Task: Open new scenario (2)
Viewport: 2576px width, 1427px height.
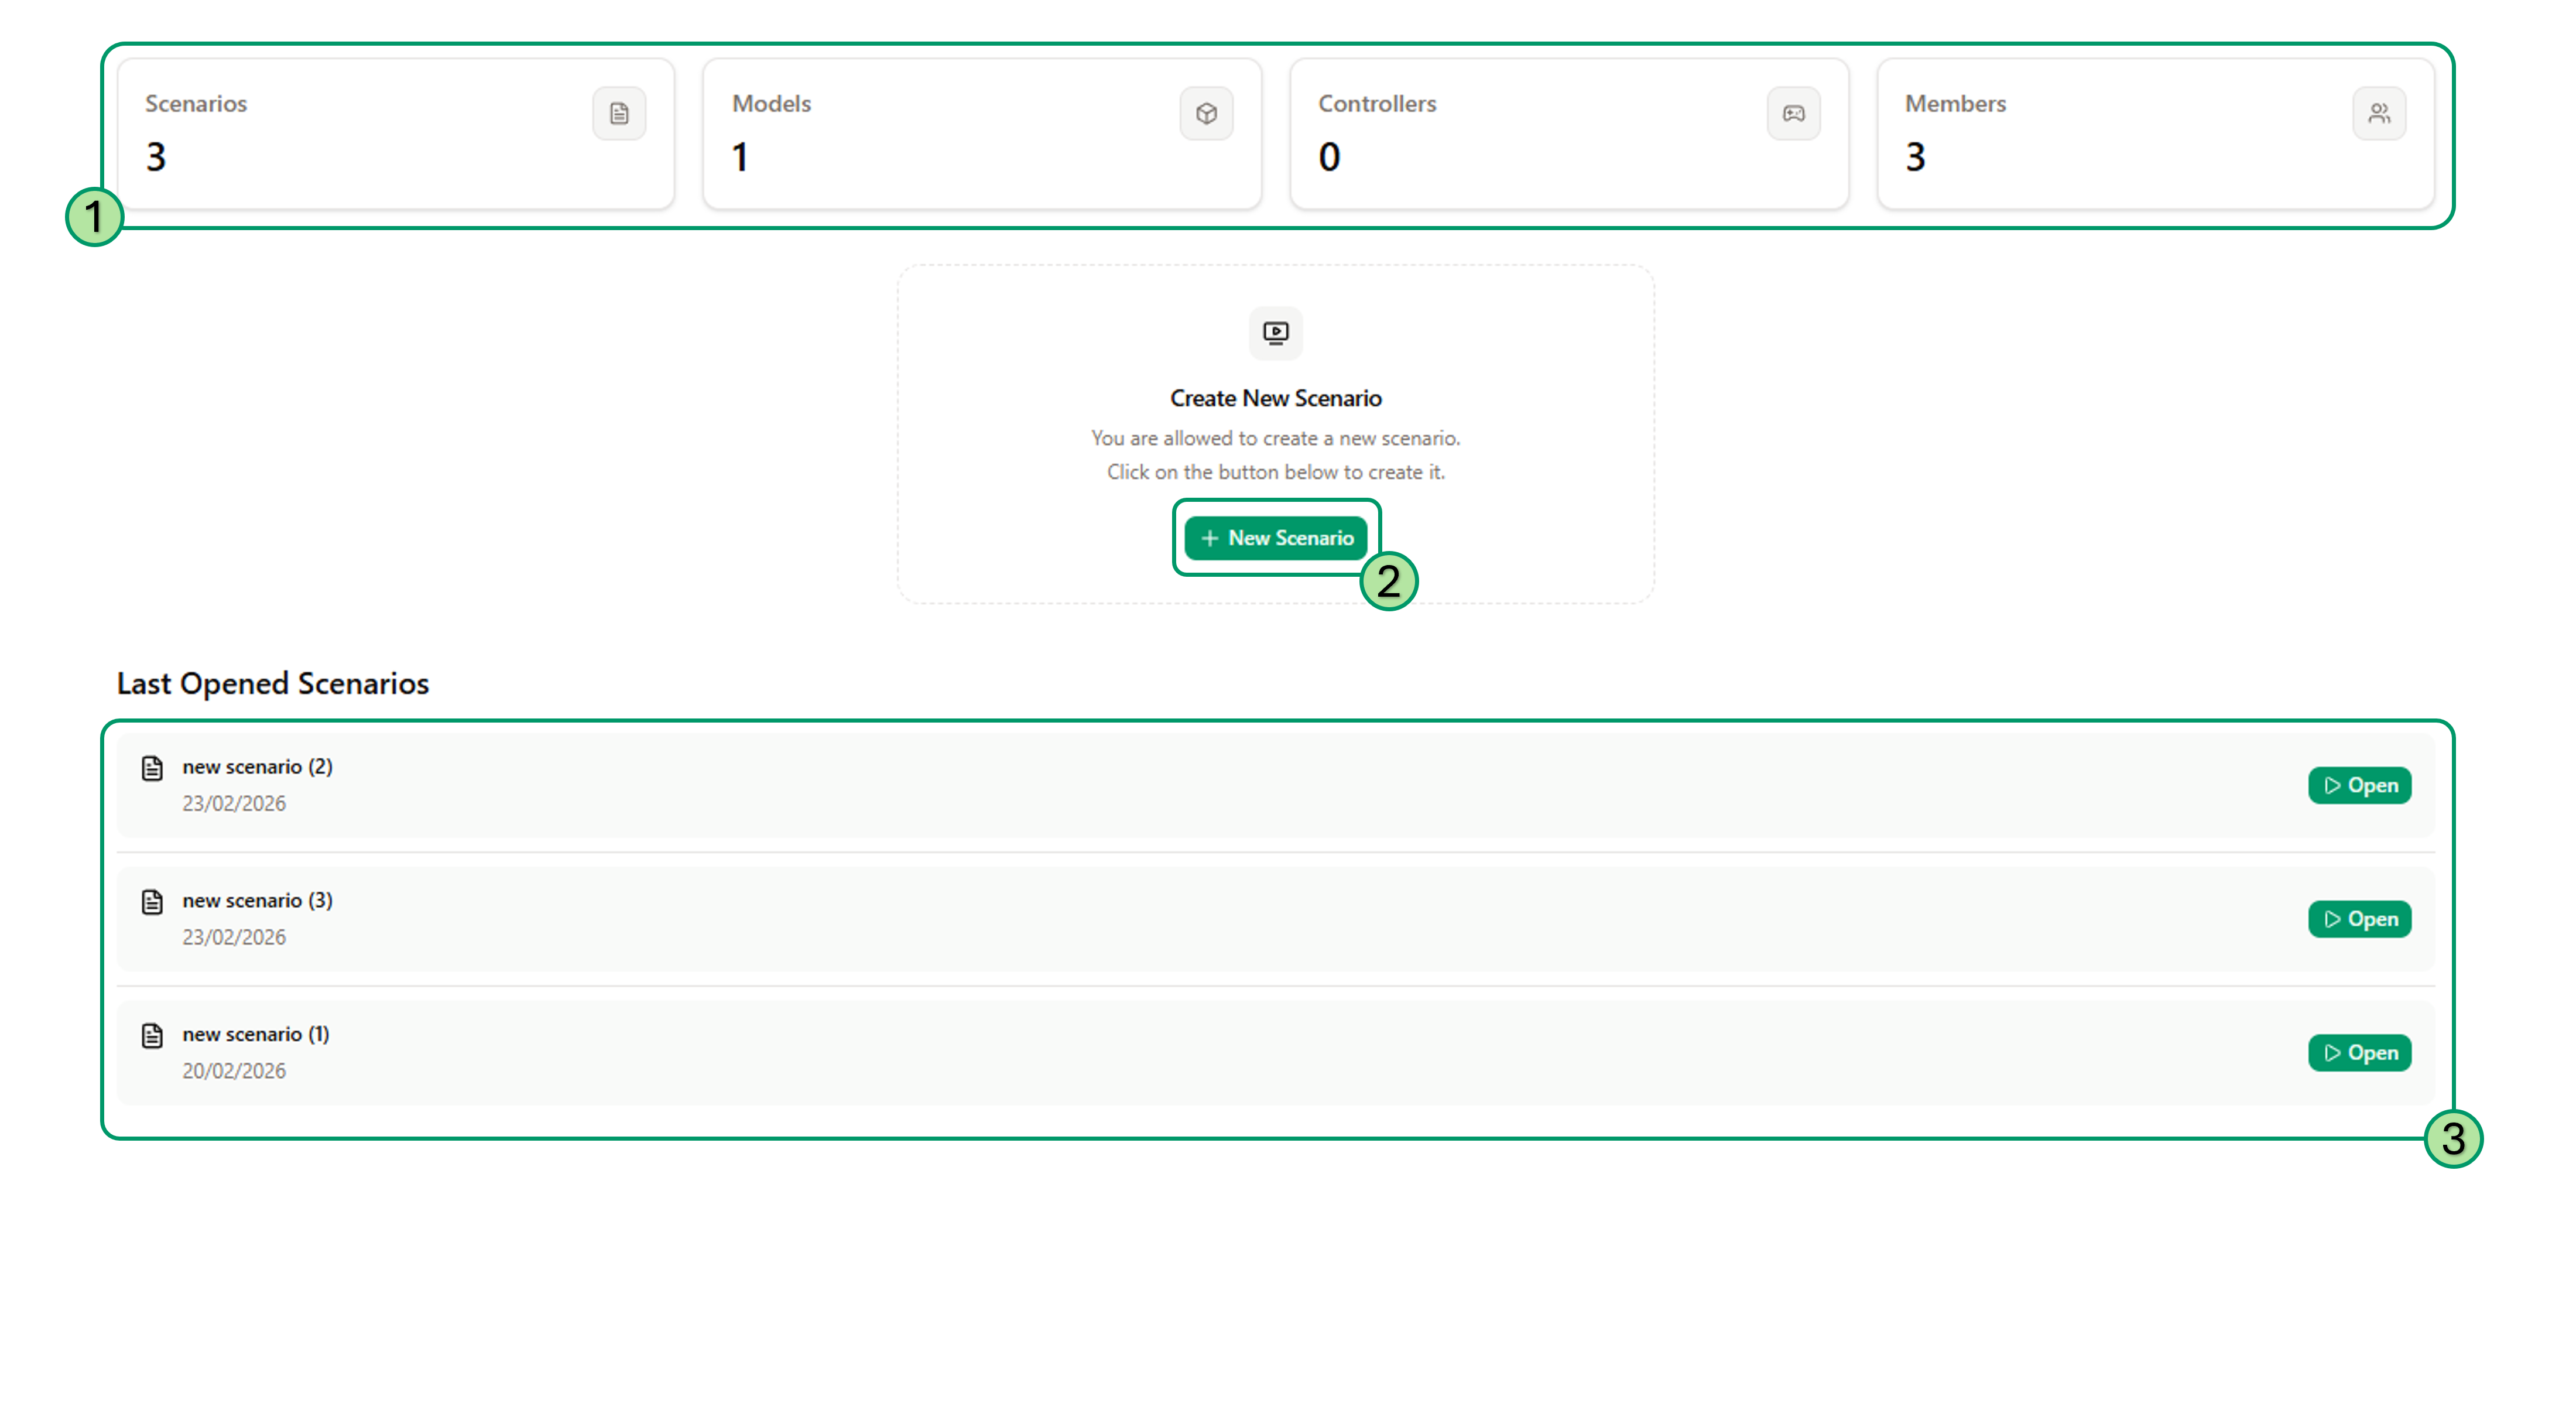Action: point(2359,785)
